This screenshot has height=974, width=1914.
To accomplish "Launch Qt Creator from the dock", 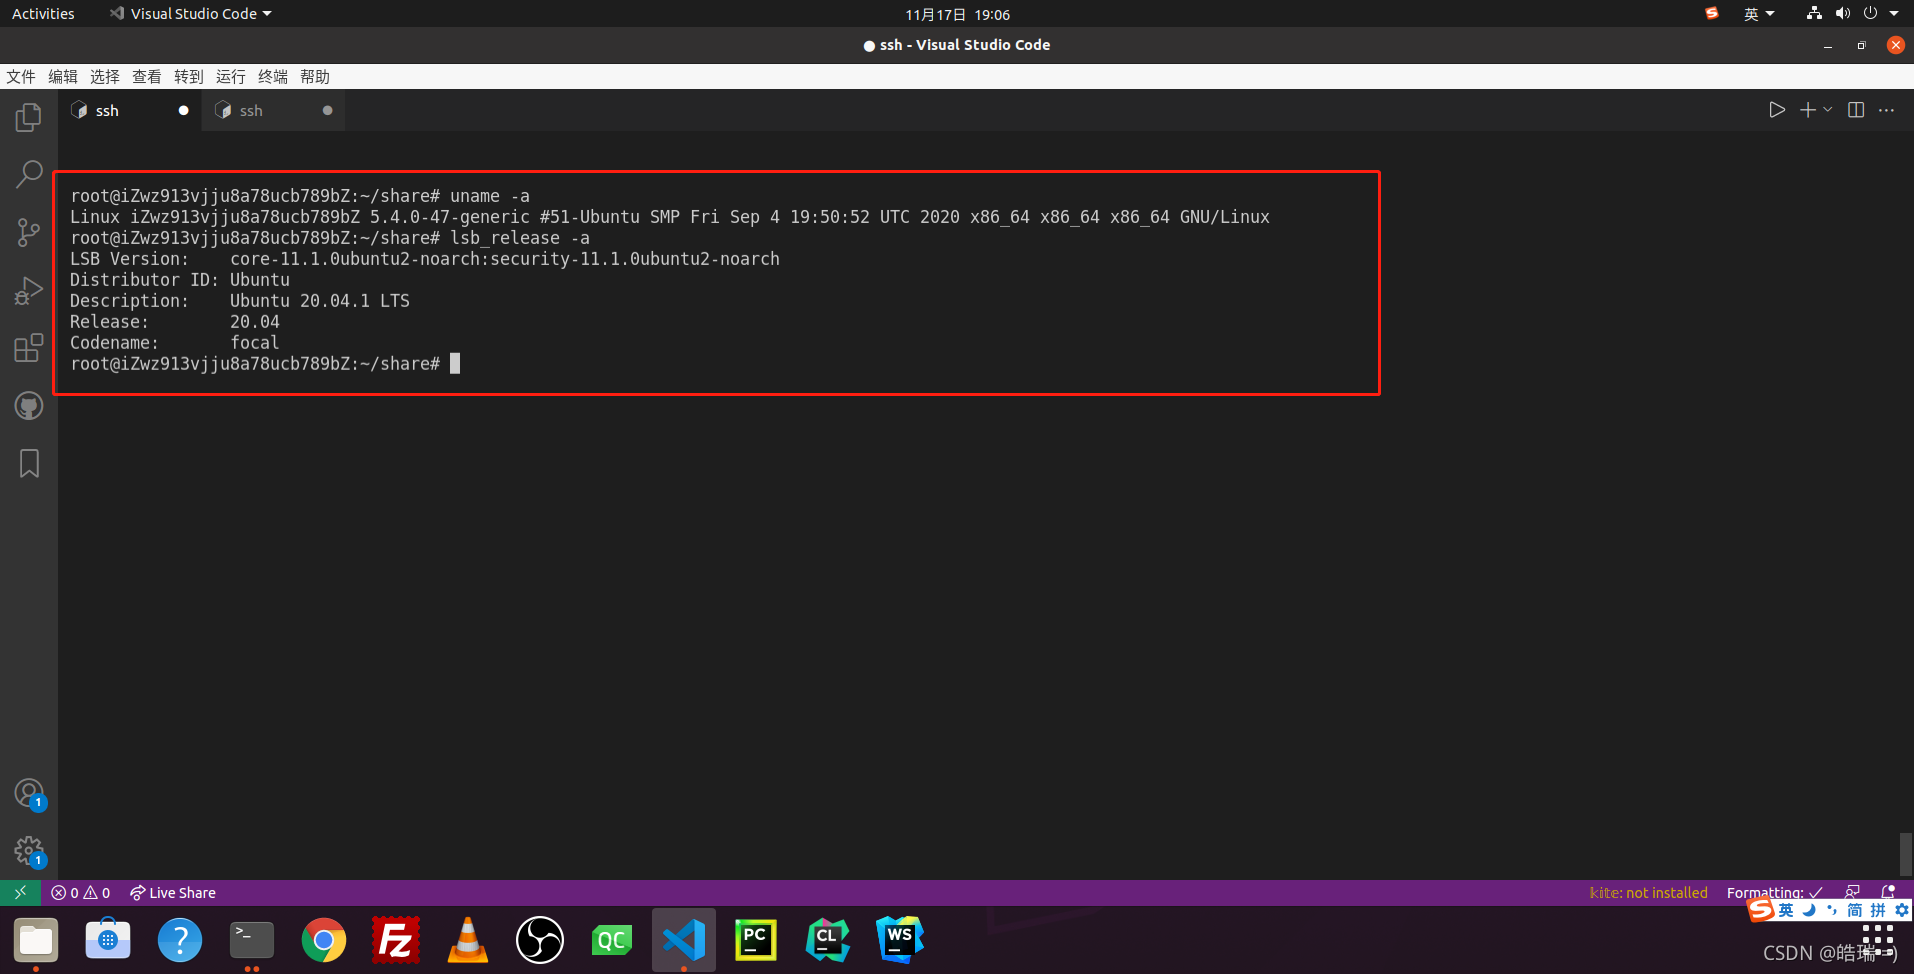I will pos(612,940).
